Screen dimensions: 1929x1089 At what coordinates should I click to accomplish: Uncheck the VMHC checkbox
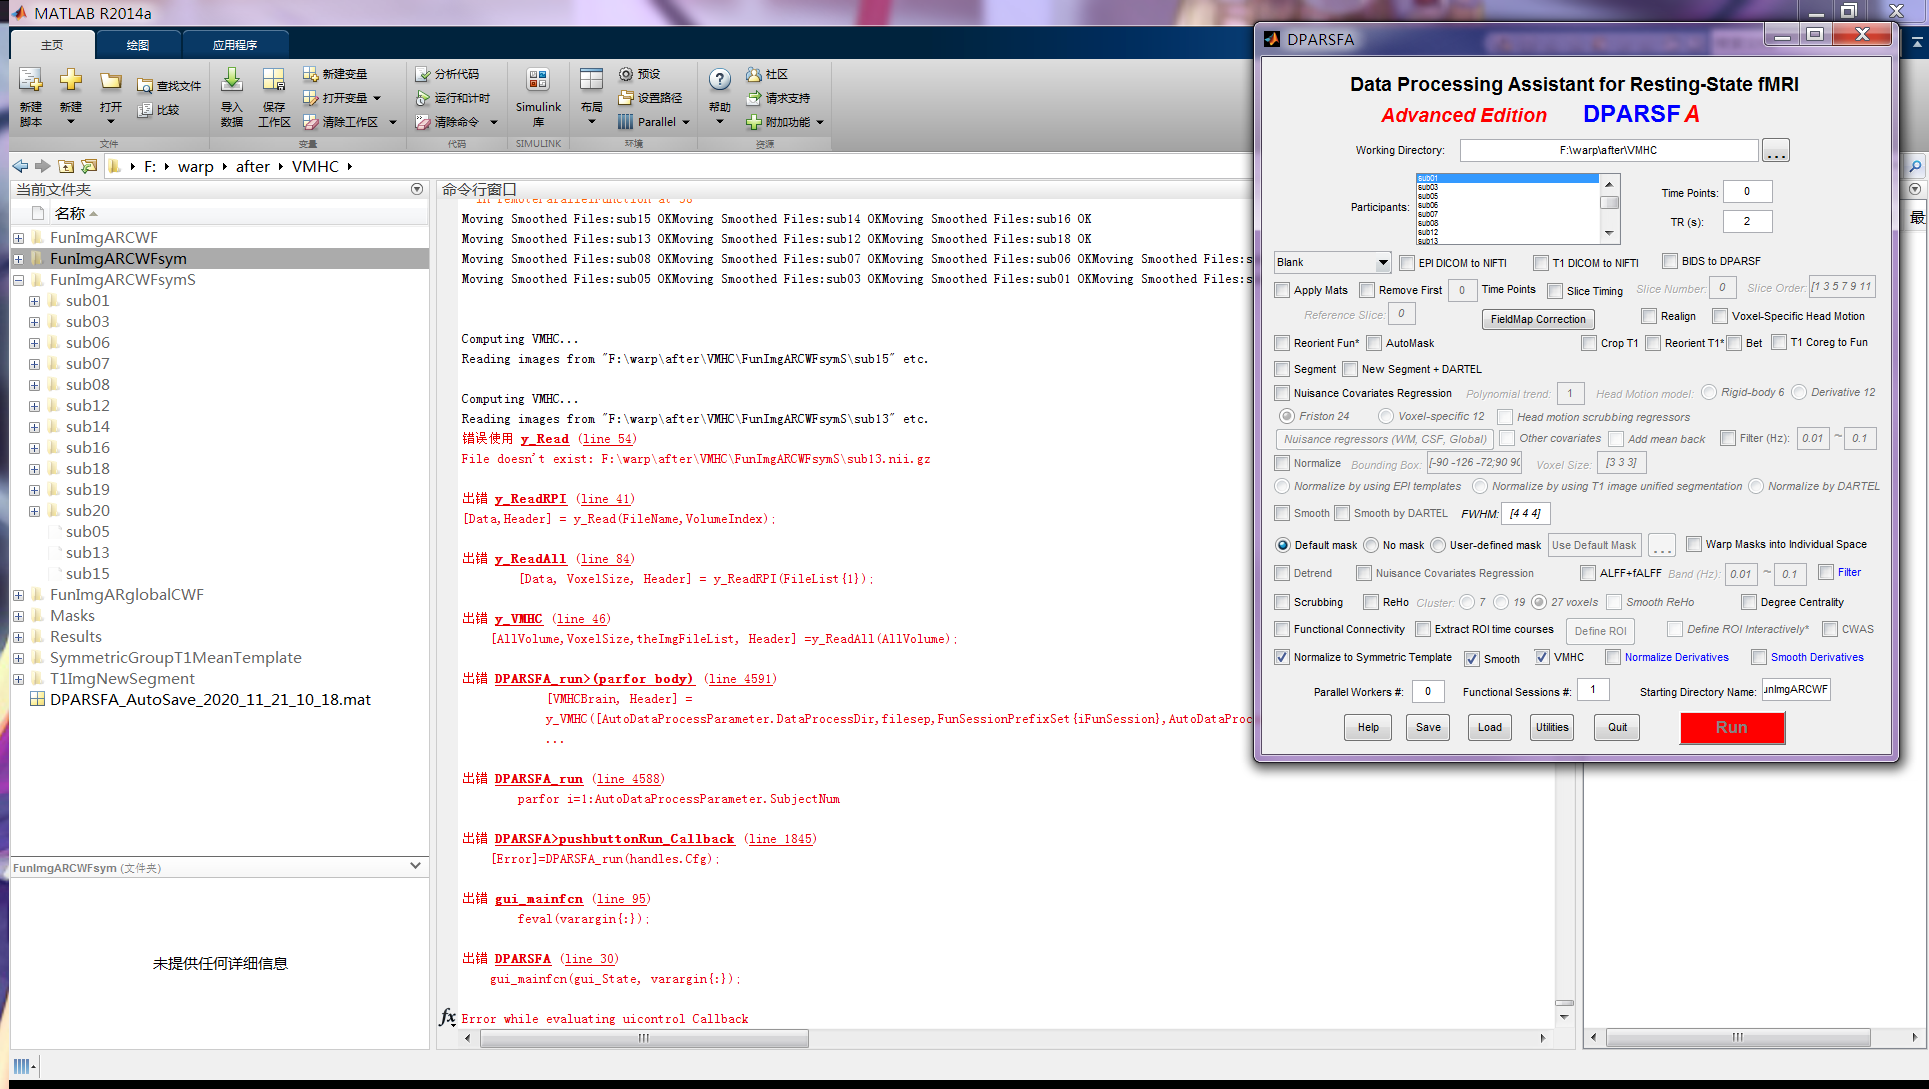click(x=1542, y=657)
